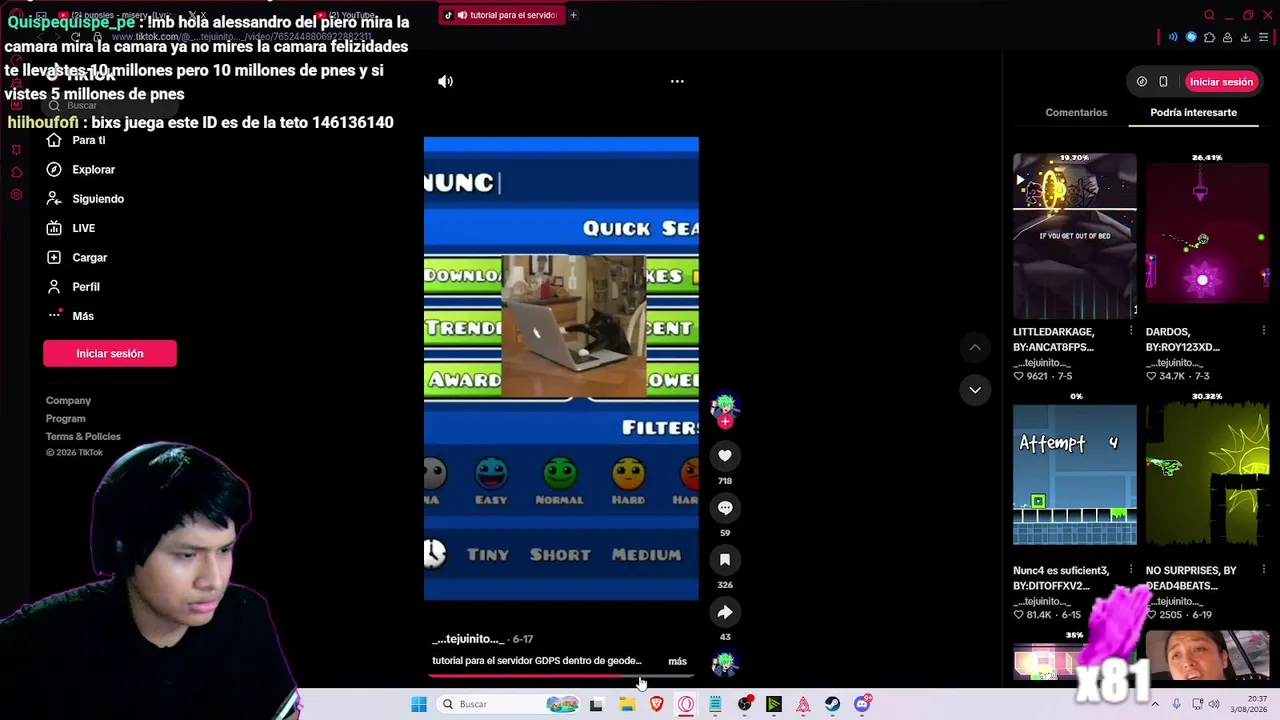Screen dimensions: 1280x720
Task: Open the browser downloads icon
Action: pyautogui.click(x=1245, y=38)
